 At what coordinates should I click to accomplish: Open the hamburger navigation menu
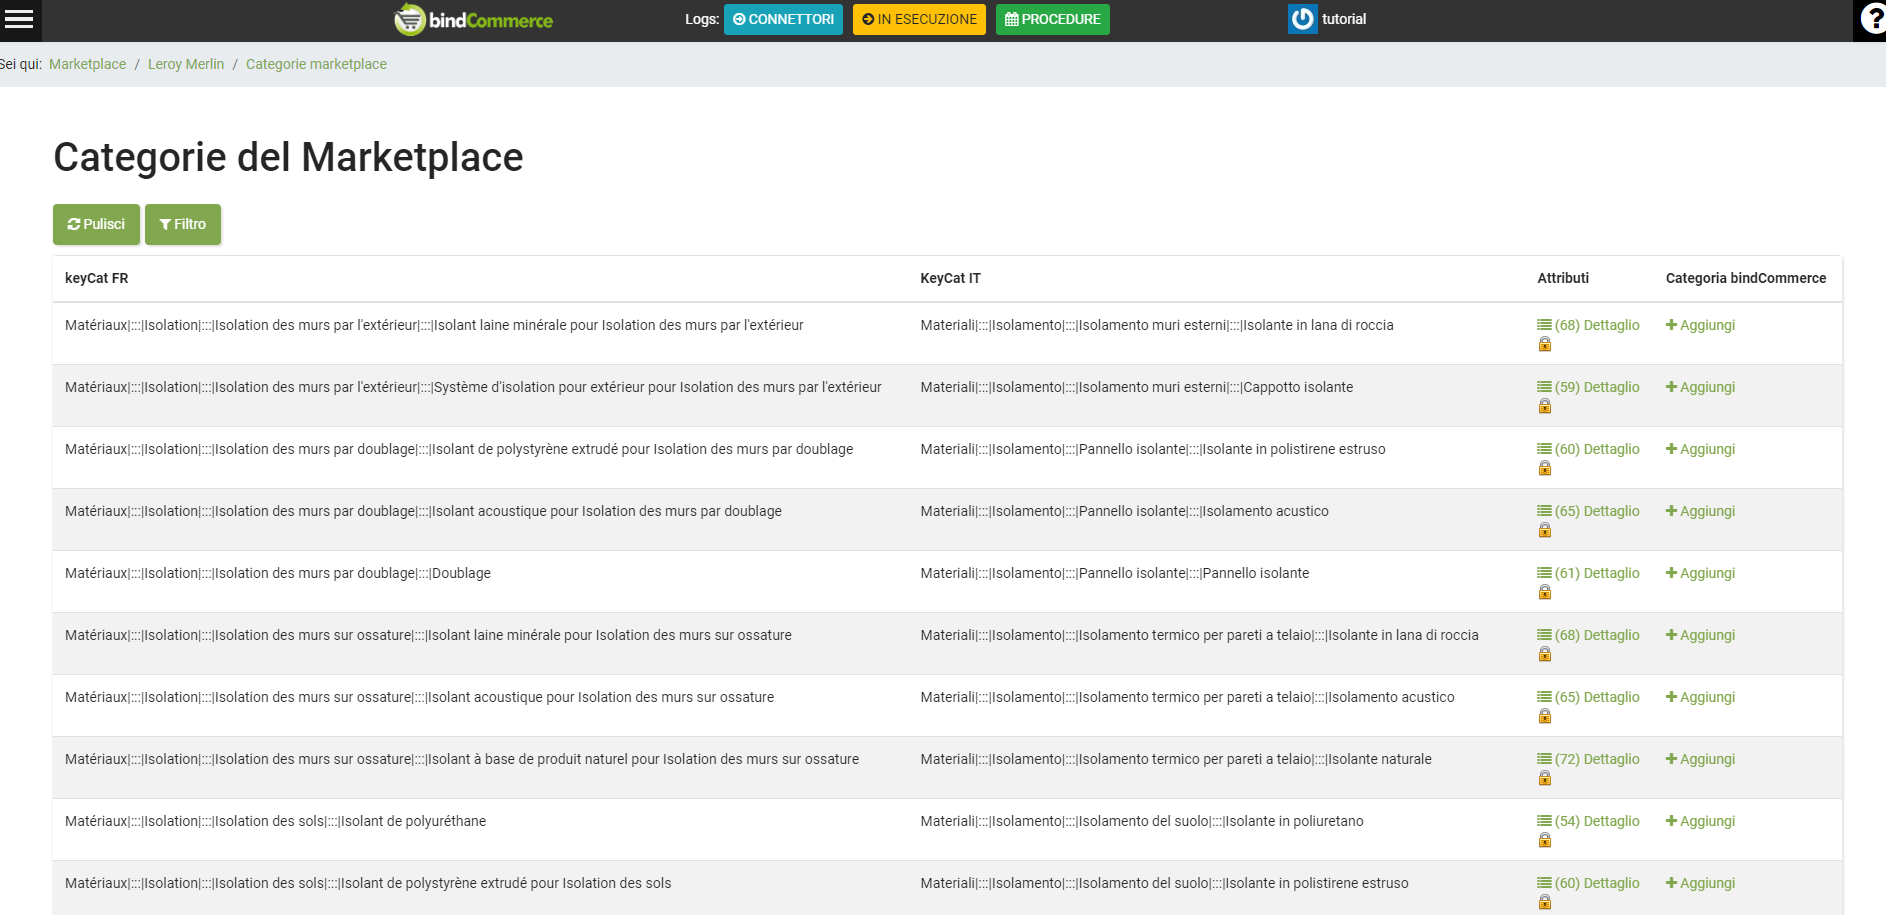[19, 19]
